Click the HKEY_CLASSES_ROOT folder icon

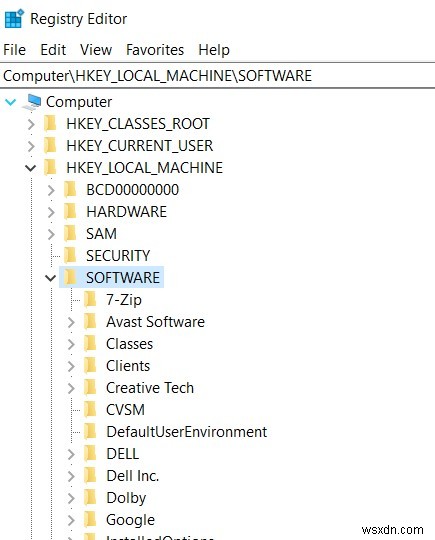[50, 124]
